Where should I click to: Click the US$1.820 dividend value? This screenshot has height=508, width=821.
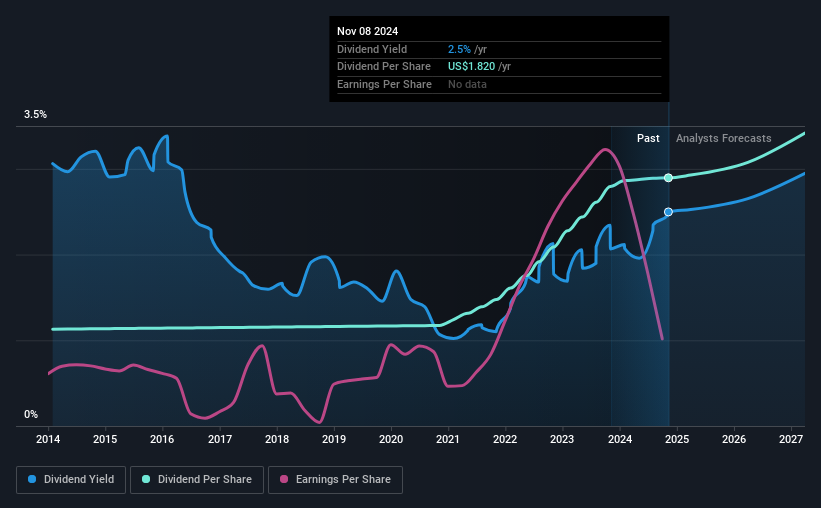(x=471, y=67)
